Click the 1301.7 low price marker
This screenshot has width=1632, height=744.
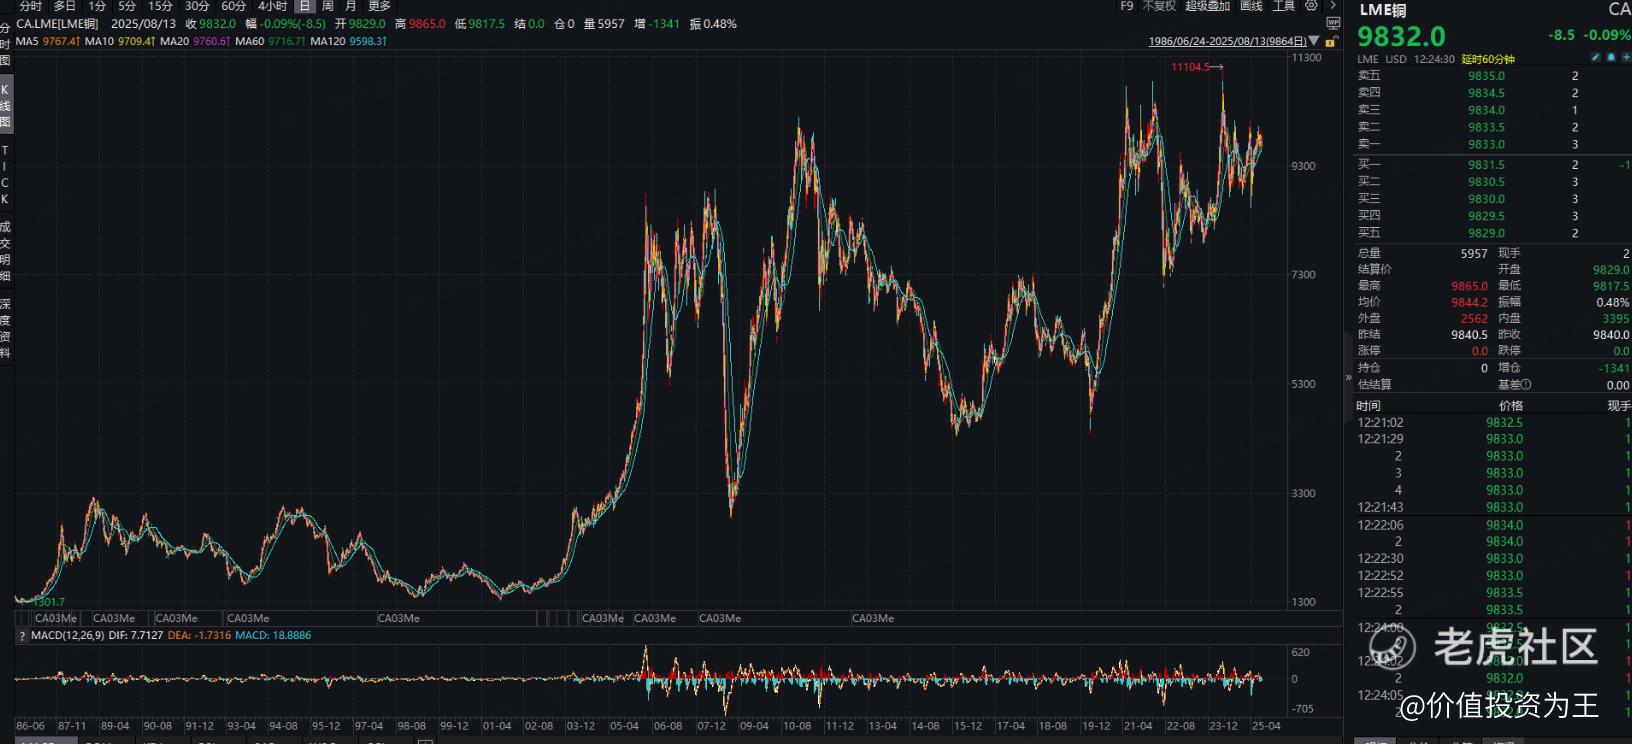click(48, 602)
